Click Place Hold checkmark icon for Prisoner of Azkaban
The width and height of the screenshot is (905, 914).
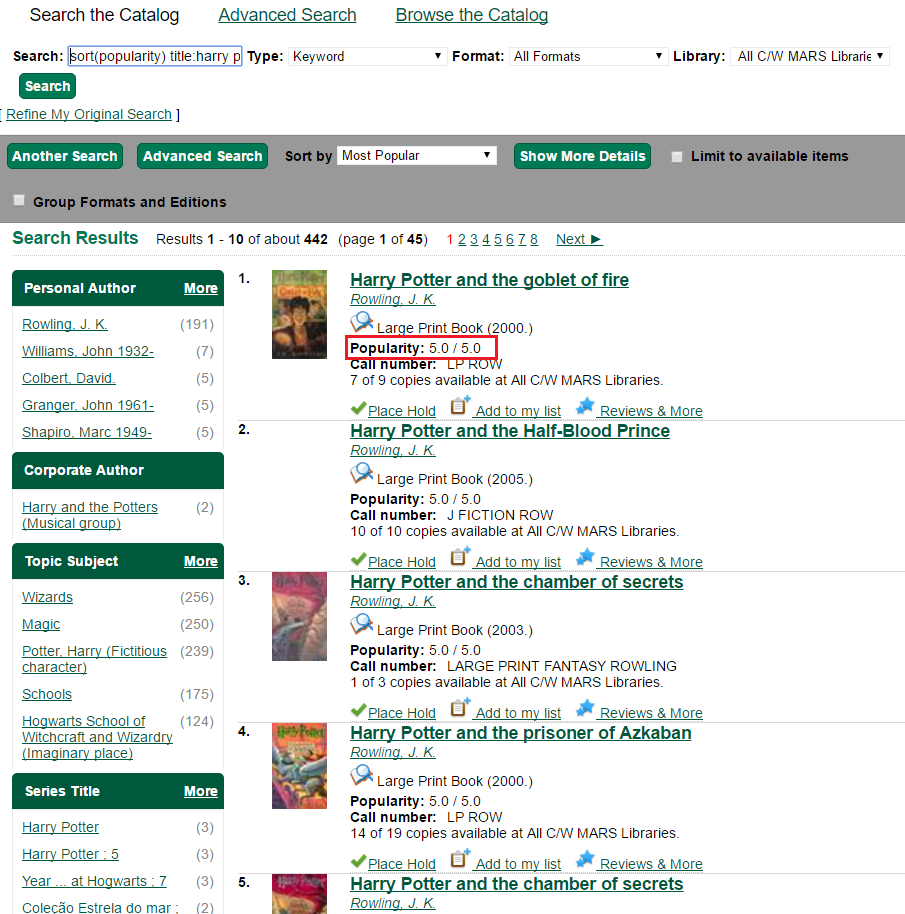[x=358, y=862]
